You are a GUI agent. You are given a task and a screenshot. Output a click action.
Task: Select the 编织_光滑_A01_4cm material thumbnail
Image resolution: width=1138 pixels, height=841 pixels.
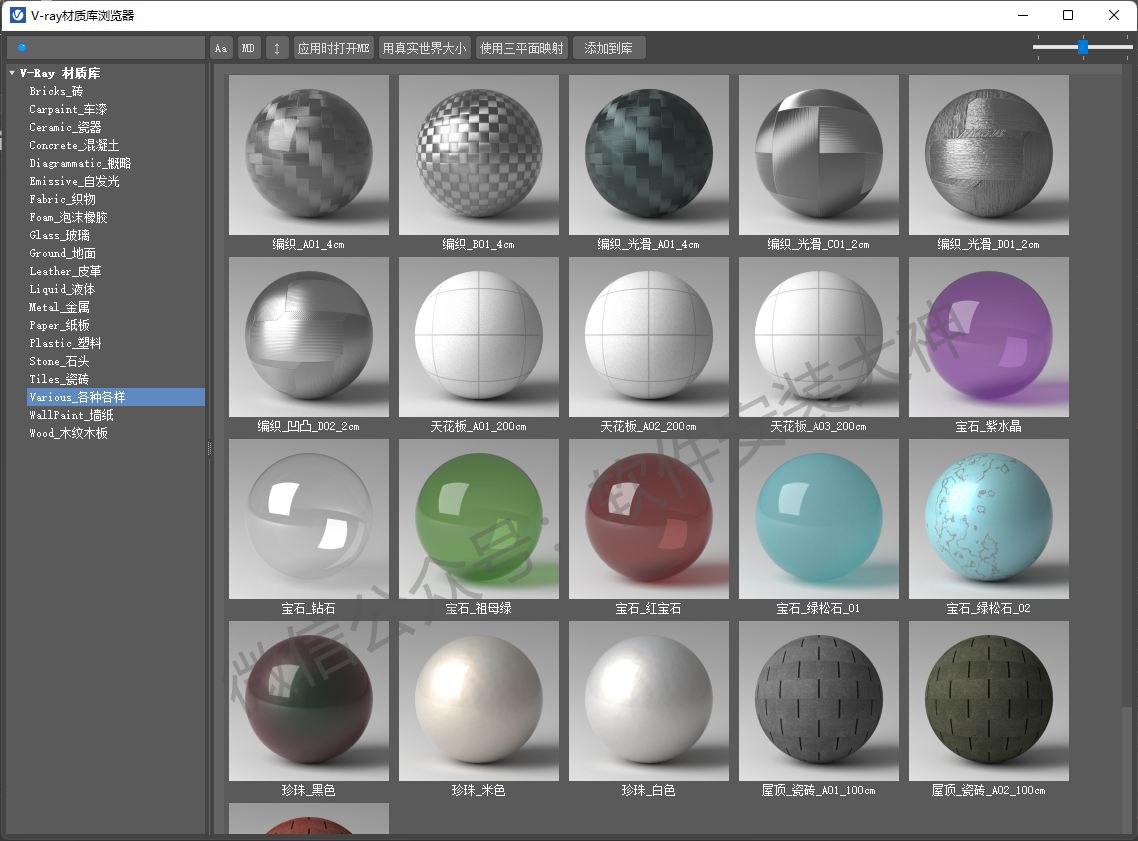(x=648, y=155)
